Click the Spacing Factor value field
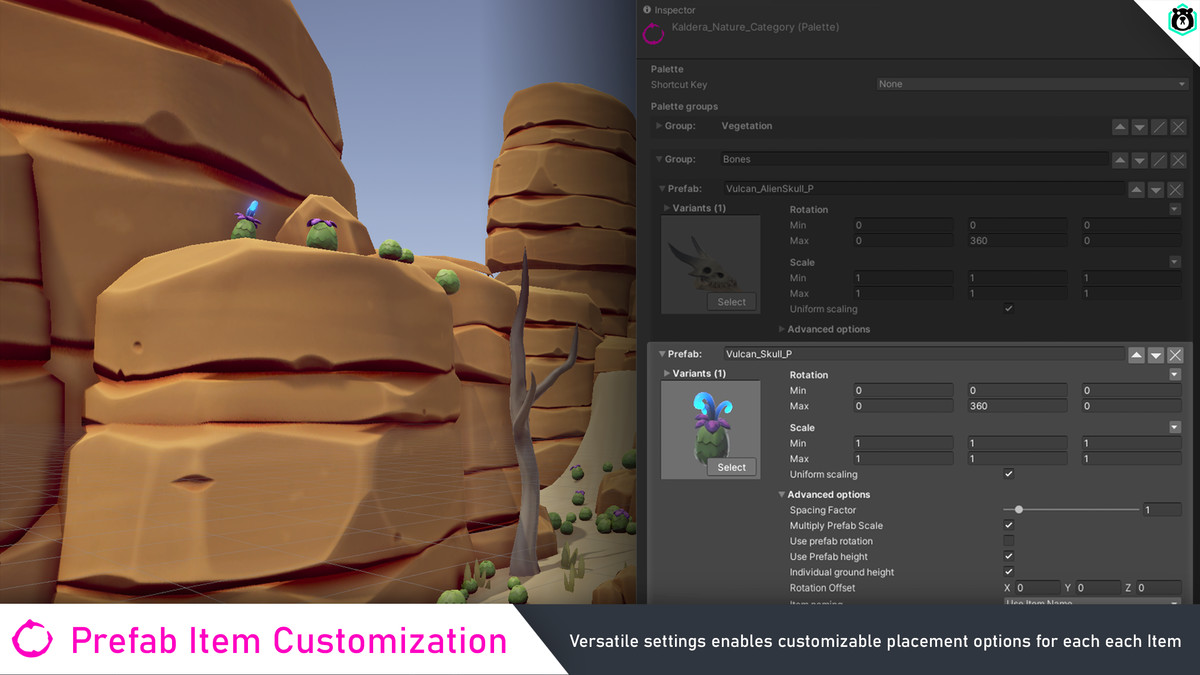 click(1162, 510)
